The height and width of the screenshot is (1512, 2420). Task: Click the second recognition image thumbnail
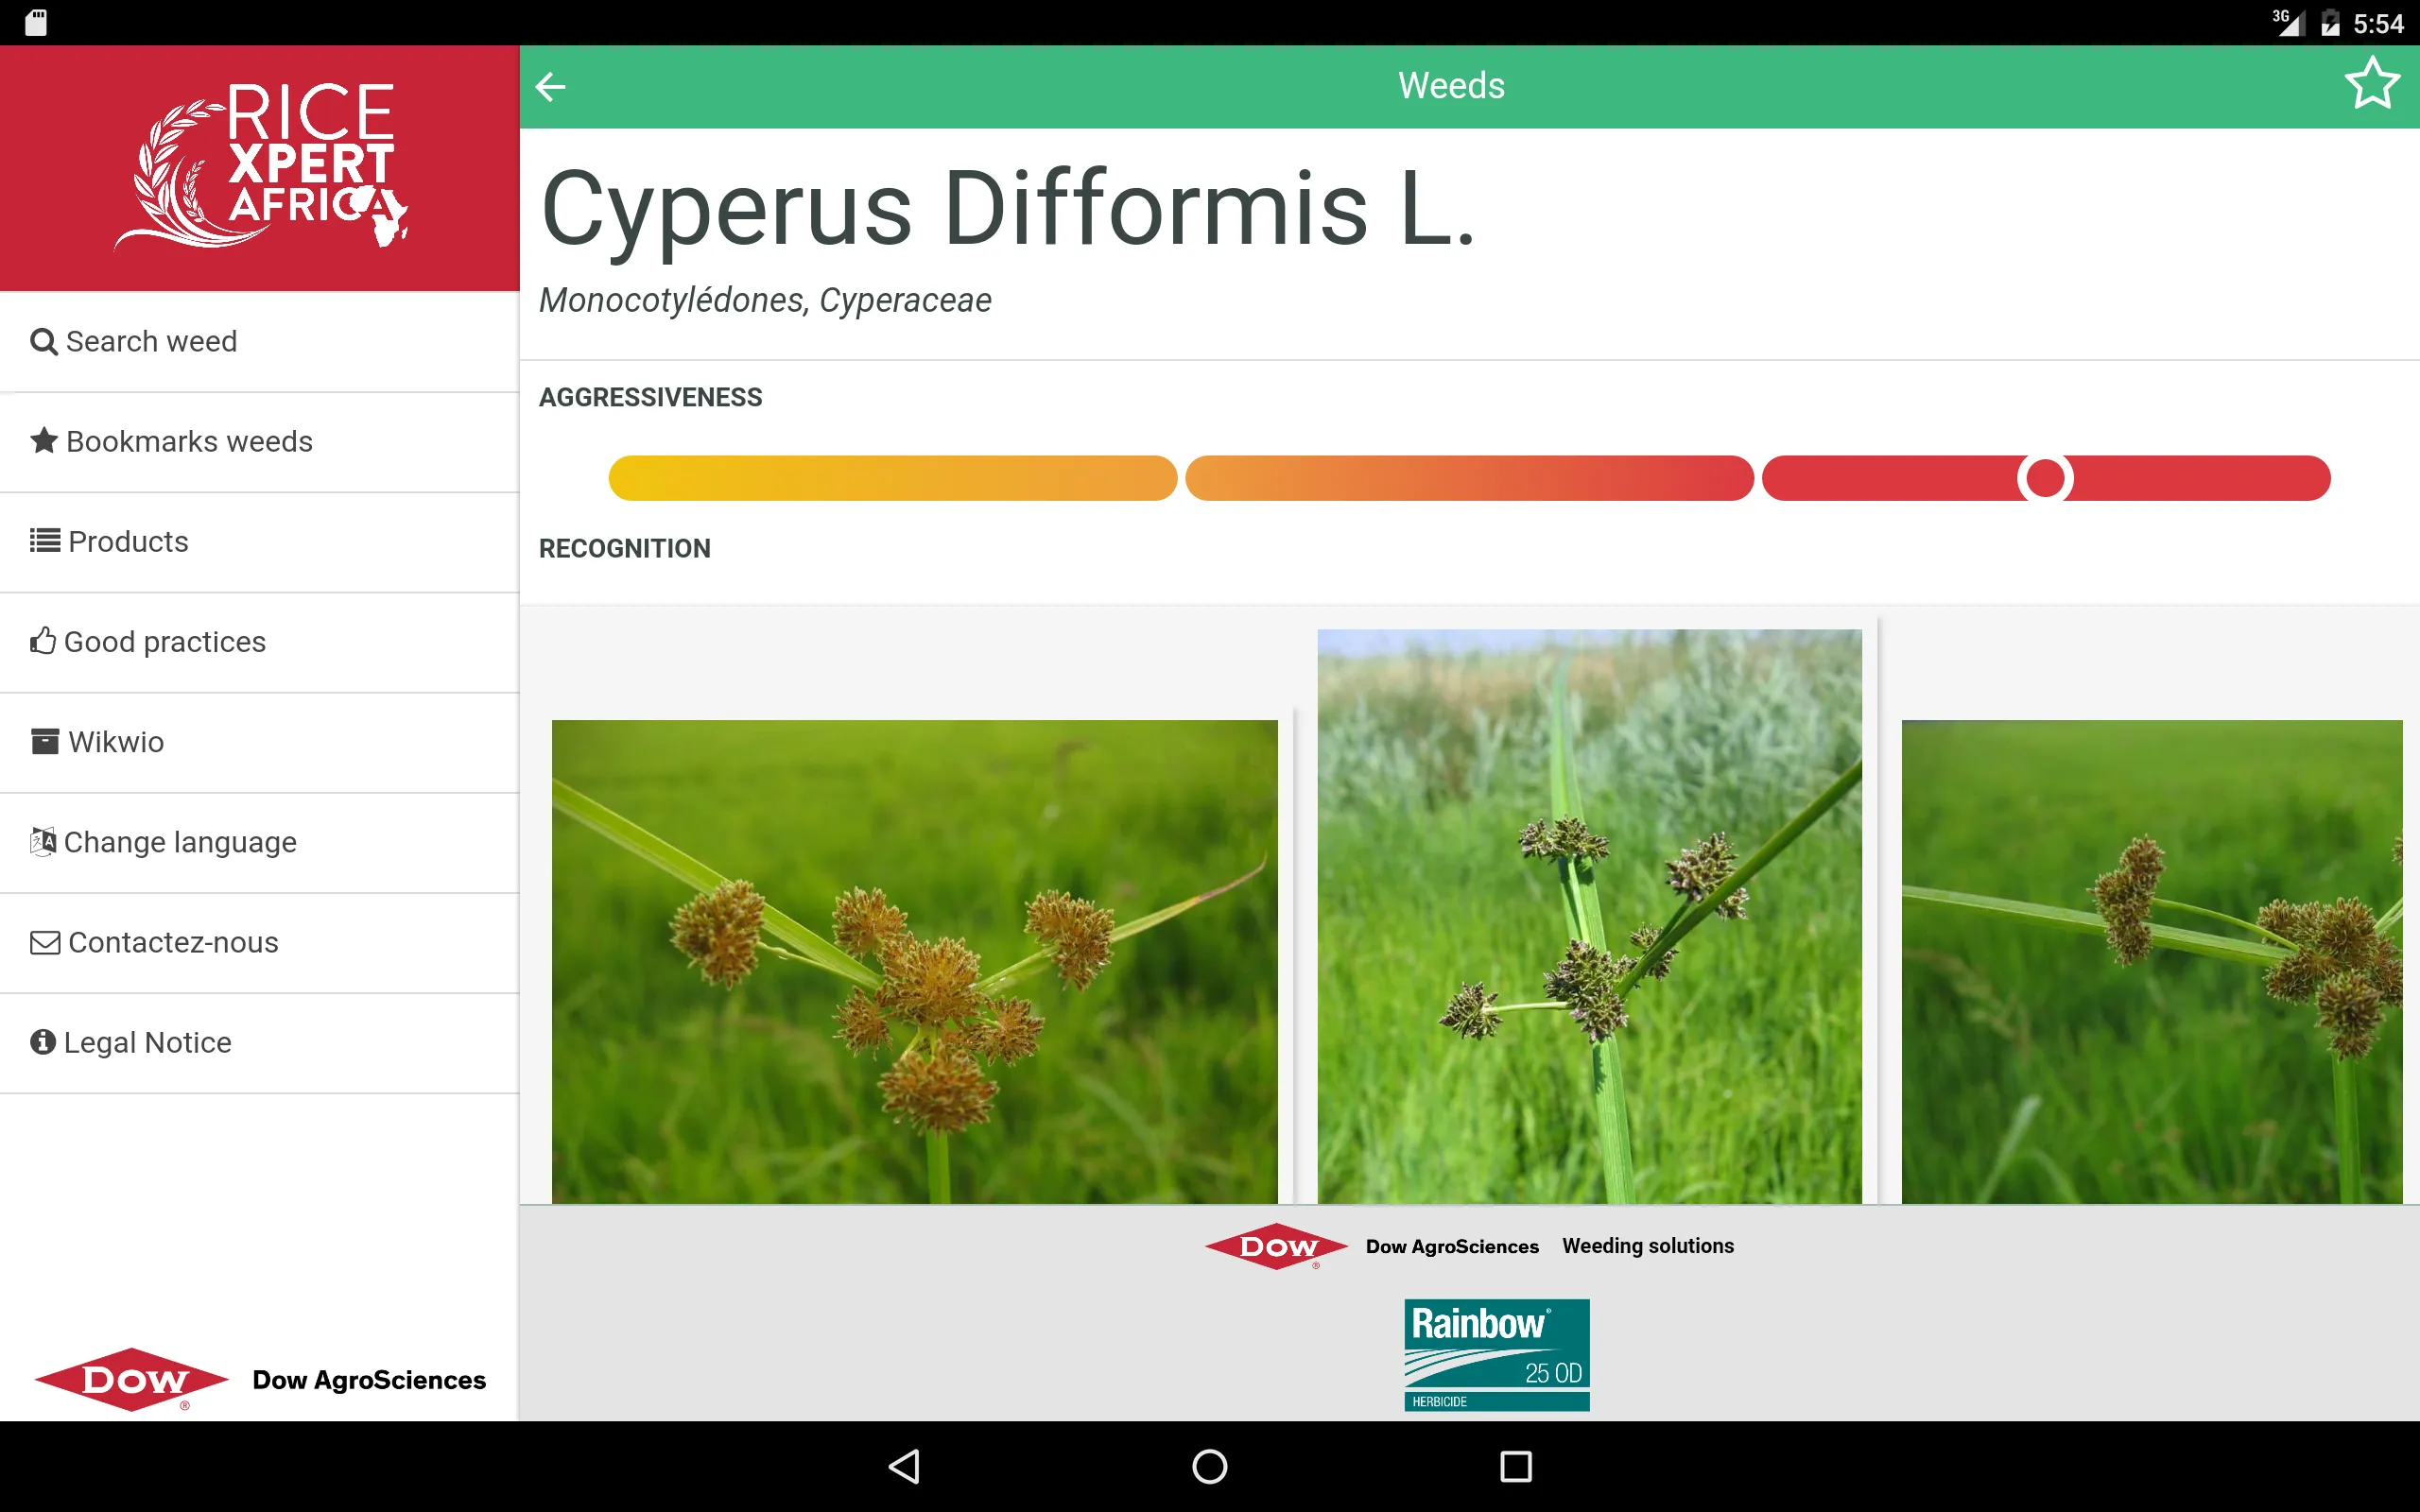click(x=1589, y=915)
